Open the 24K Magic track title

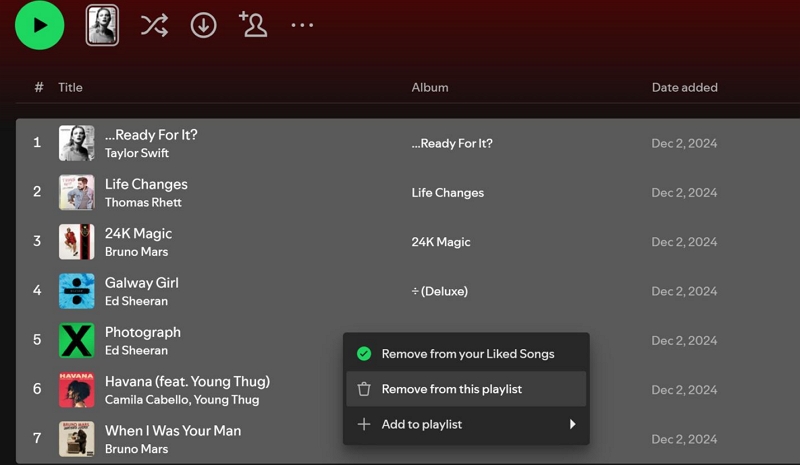[138, 233]
